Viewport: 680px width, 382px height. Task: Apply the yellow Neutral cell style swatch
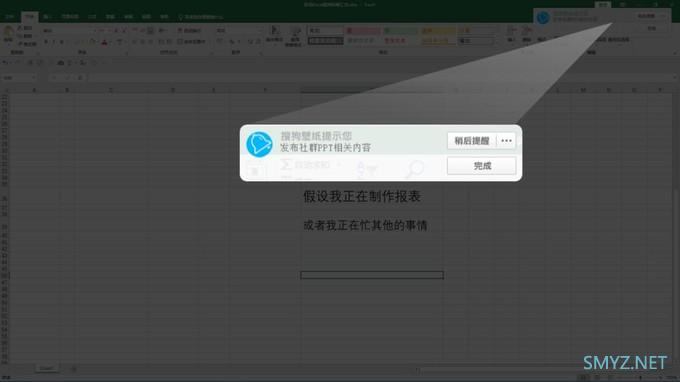[x=438, y=31]
